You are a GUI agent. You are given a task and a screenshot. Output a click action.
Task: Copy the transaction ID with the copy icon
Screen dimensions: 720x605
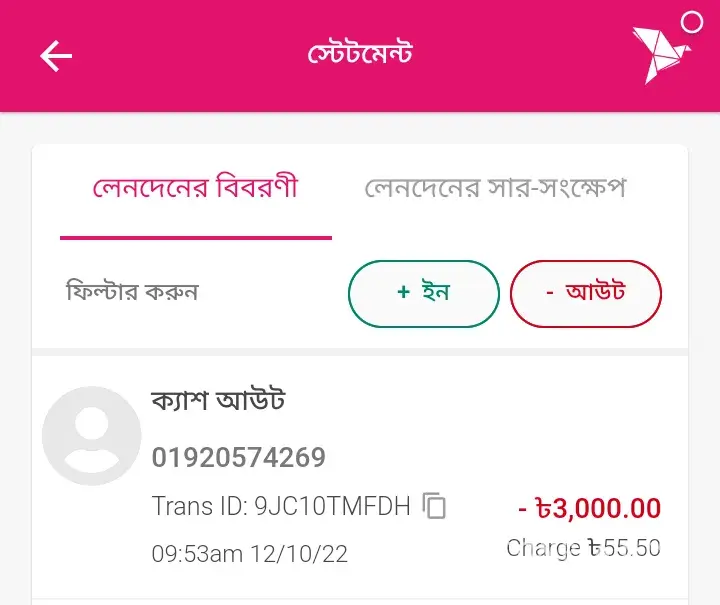(434, 506)
